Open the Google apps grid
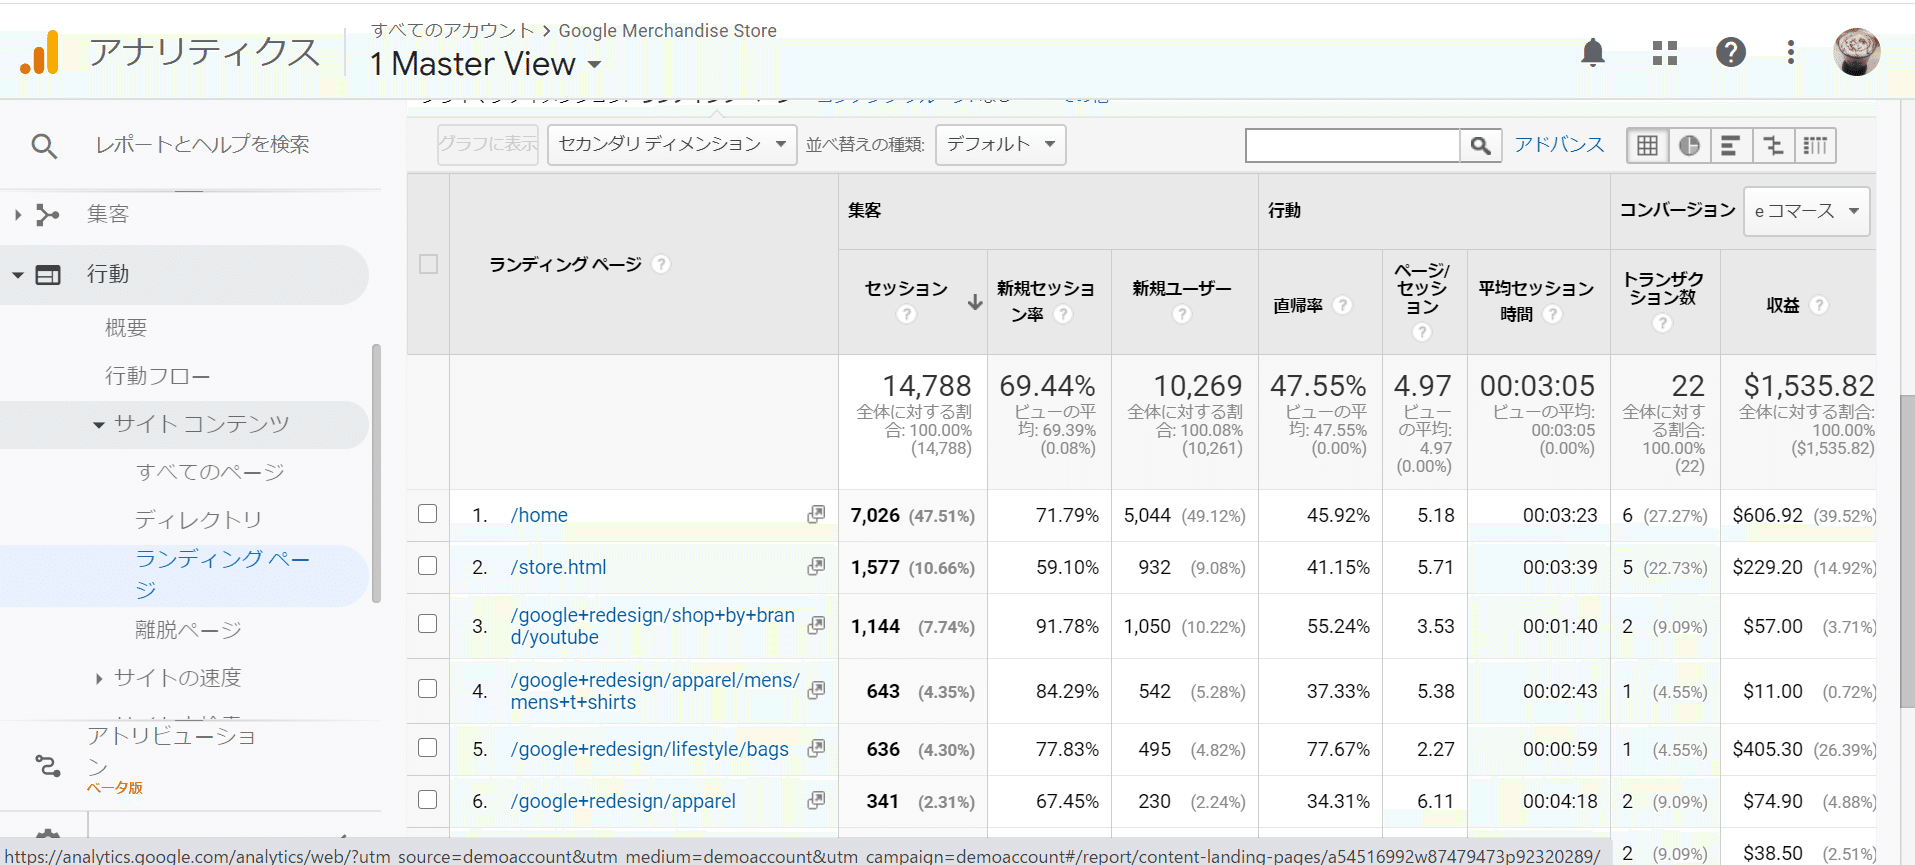 [x=1665, y=52]
